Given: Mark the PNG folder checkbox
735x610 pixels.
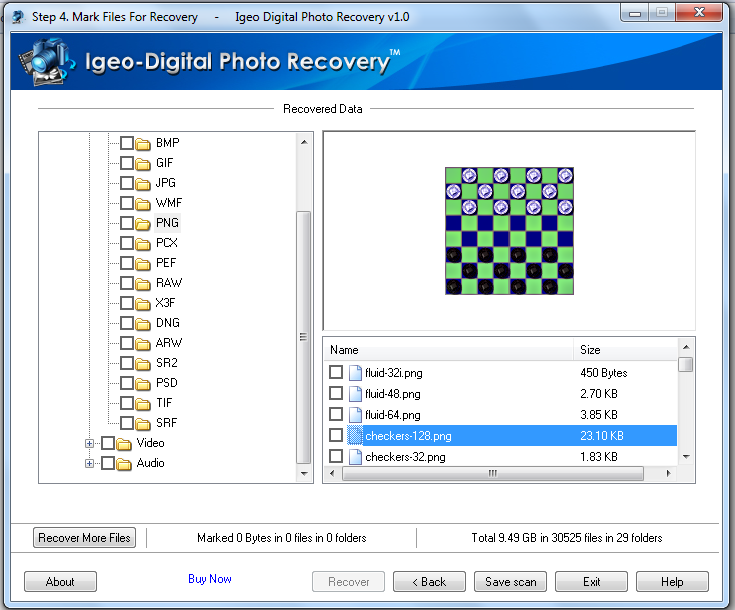Looking at the screenshot, I should 127,223.
